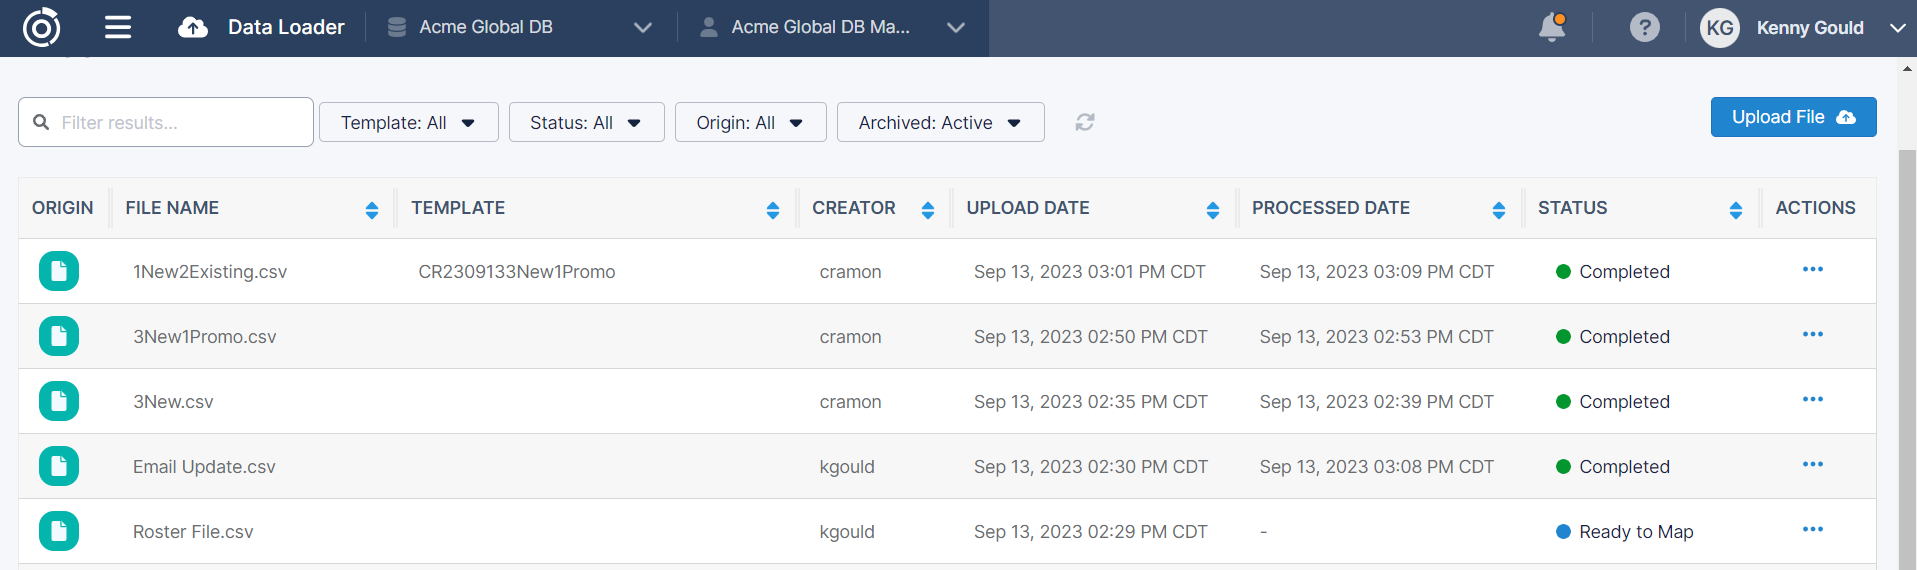Viewport: 1917px width, 570px height.
Task: Open the hamburger navigation menu
Action: (x=118, y=27)
